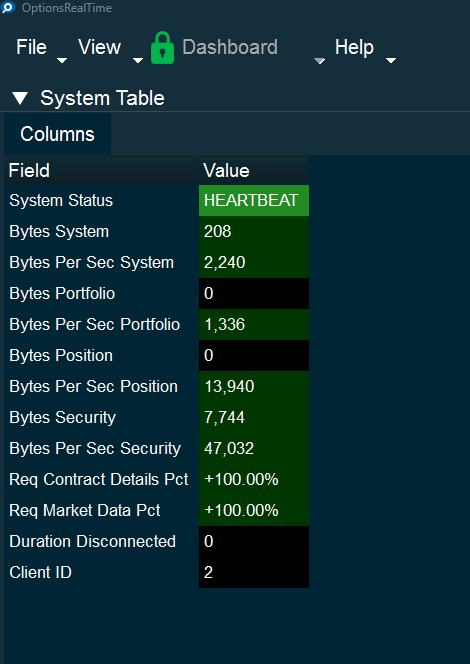This screenshot has height=664, width=470.
Task: Select the Bytes Position field label
Action: (x=61, y=355)
